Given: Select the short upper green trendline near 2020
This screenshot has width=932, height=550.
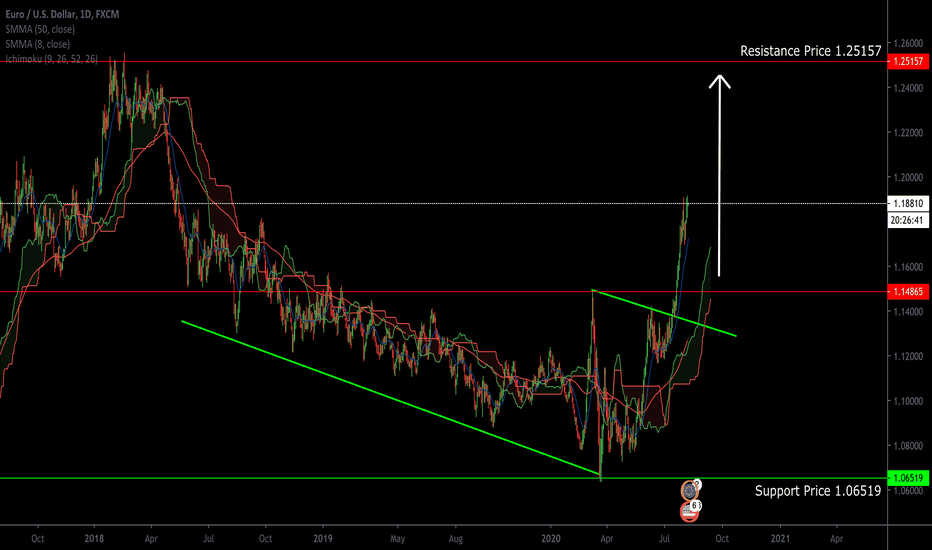Looking at the screenshot, I should tap(665, 313).
